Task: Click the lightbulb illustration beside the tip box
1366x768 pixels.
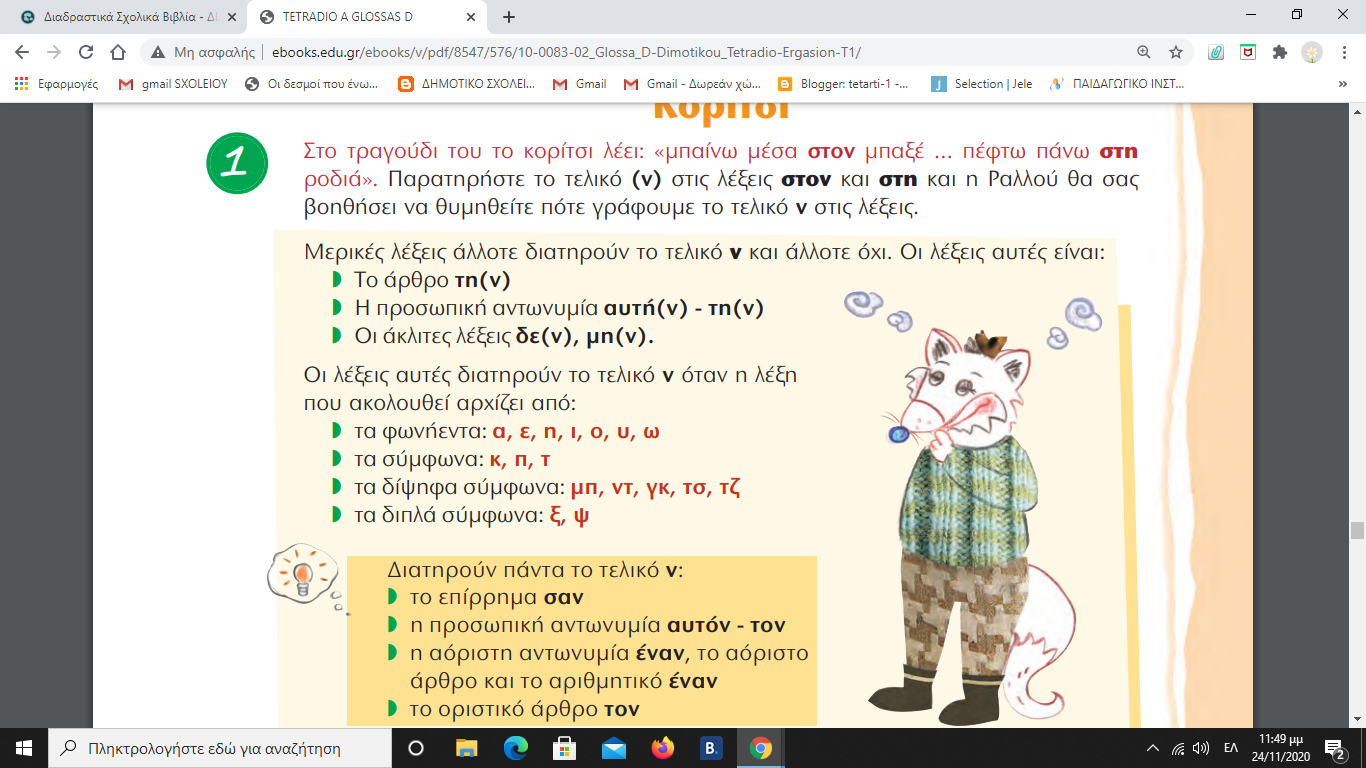Action: 301,573
